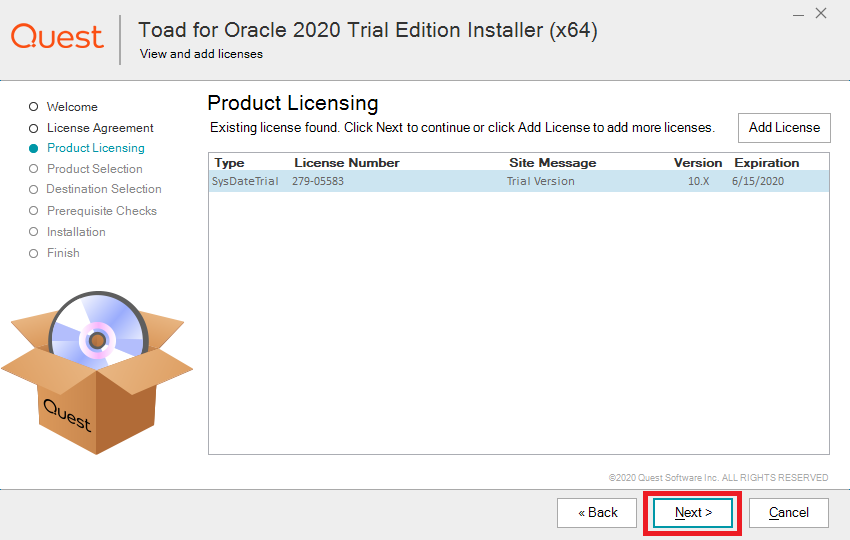Click the Quest box and disc image
This screenshot has height=540, width=850.
point(96,373)
